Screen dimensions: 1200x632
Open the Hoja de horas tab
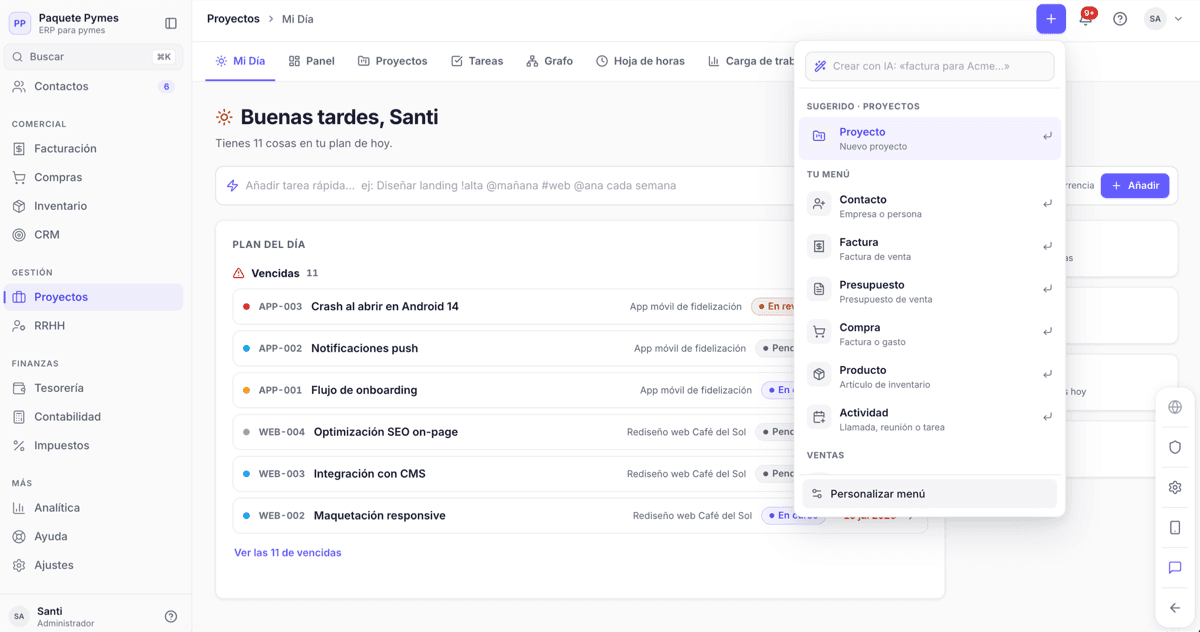(x=640, y=61)
